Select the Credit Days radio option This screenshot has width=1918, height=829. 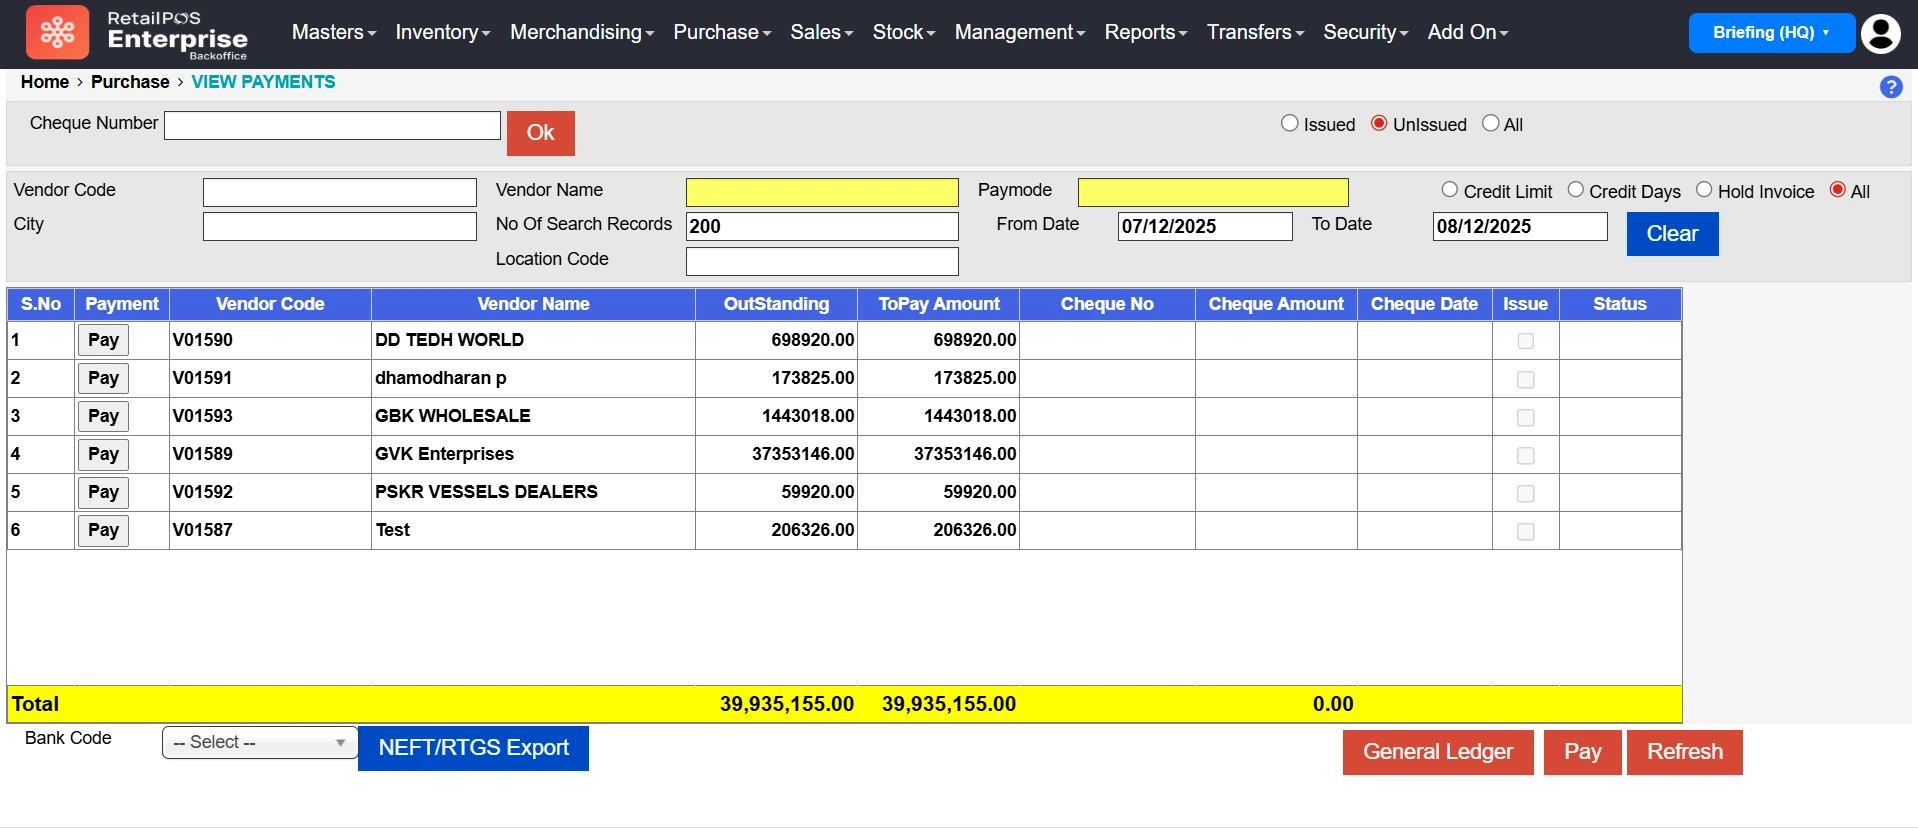click(x=1575, y=190)
